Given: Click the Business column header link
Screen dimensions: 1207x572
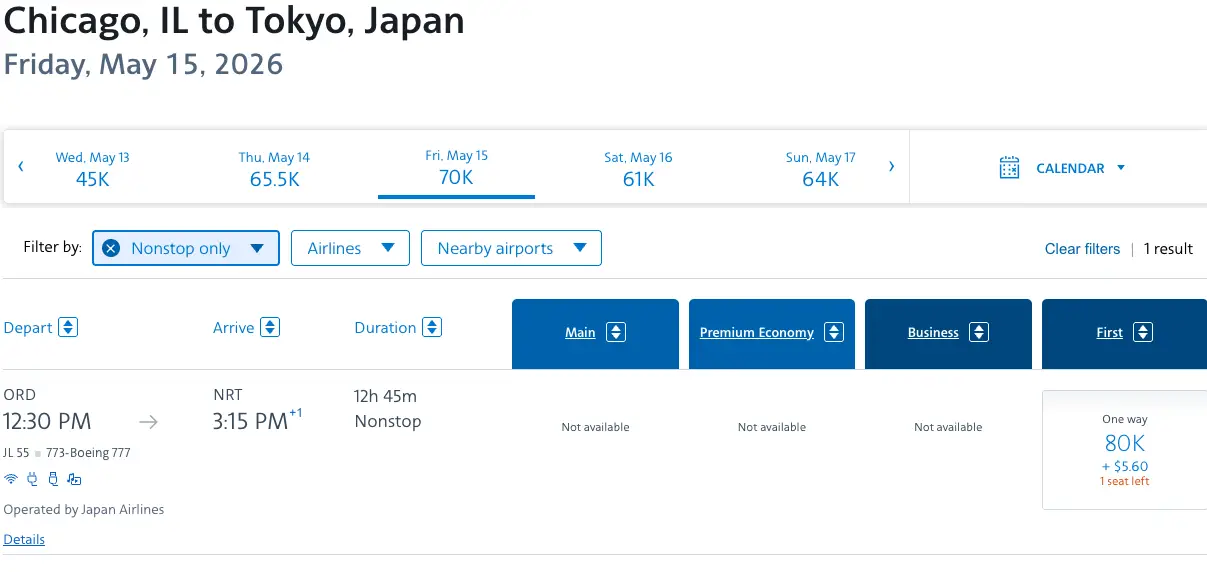Looking at the screenshot, I should (x=933, y=333).
